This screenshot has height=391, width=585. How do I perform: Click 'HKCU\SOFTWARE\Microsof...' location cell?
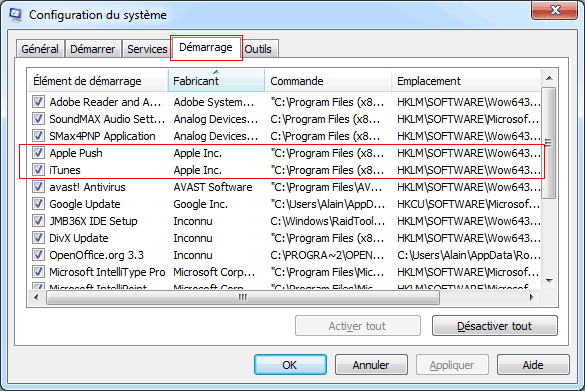pos(469,204)
